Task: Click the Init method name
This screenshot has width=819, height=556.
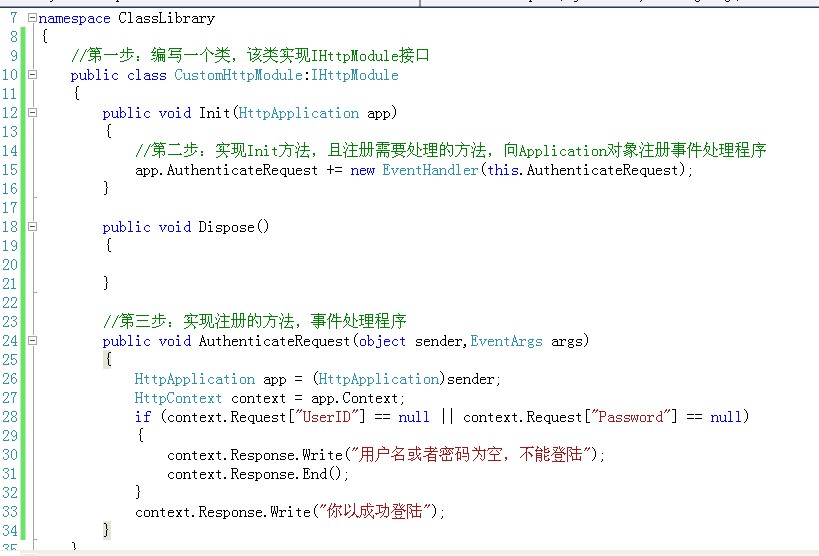Action: point(215,113)
